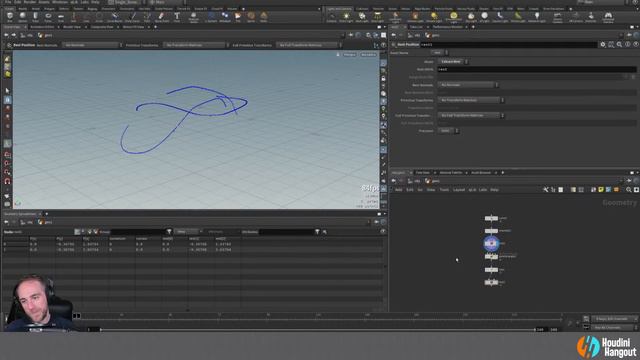Select the bottom node in the network
The height and width of the screenshot is (360, 640).
click(x=491, y=282)
